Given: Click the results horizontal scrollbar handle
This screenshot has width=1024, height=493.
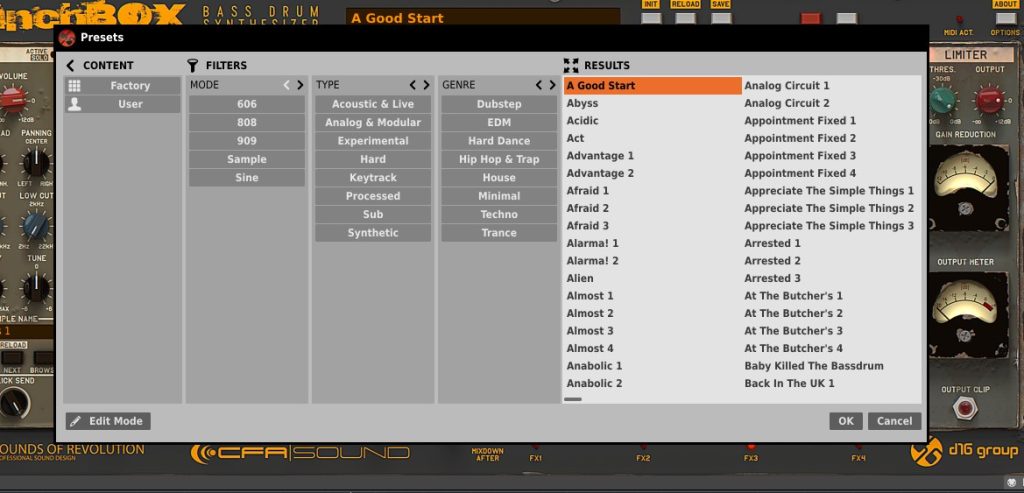Looking at the screenshot, I should coord(573,399).
